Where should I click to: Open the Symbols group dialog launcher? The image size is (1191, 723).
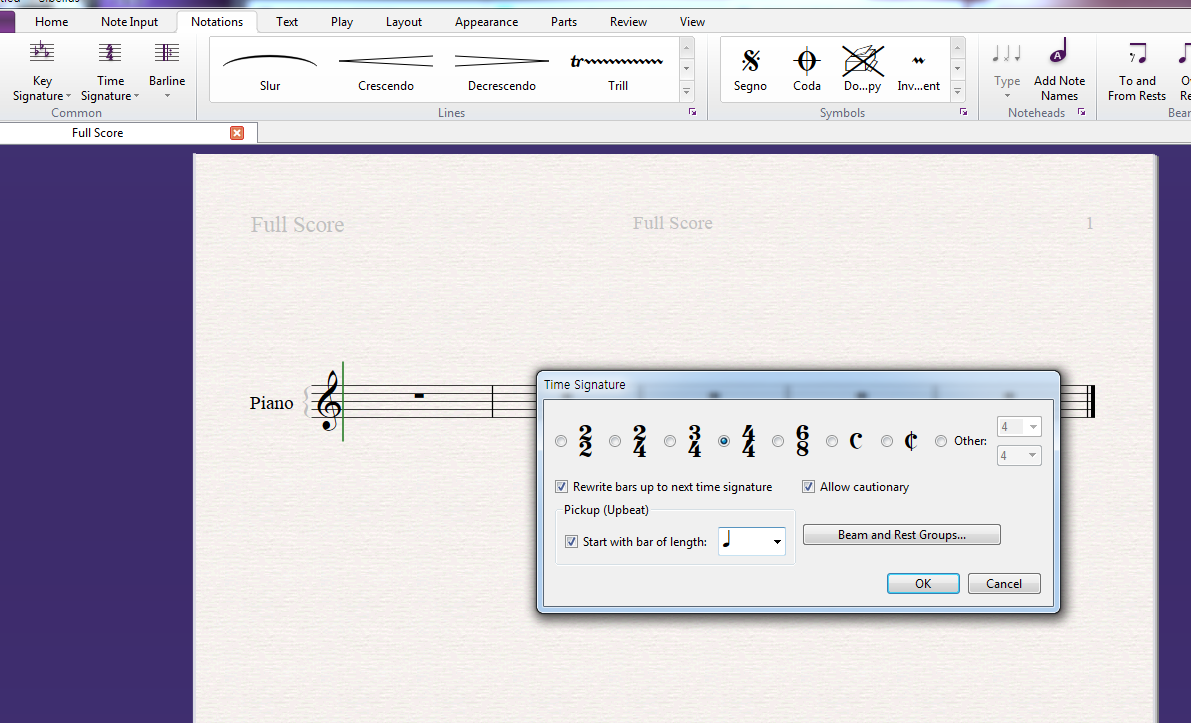pyautogui.click(x=963, y=112)
